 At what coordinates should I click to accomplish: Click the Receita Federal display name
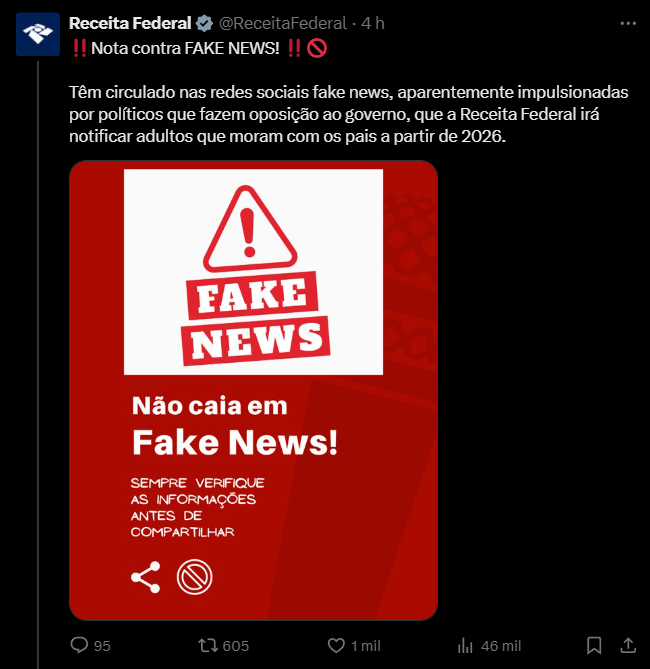(x=130, y=23)
